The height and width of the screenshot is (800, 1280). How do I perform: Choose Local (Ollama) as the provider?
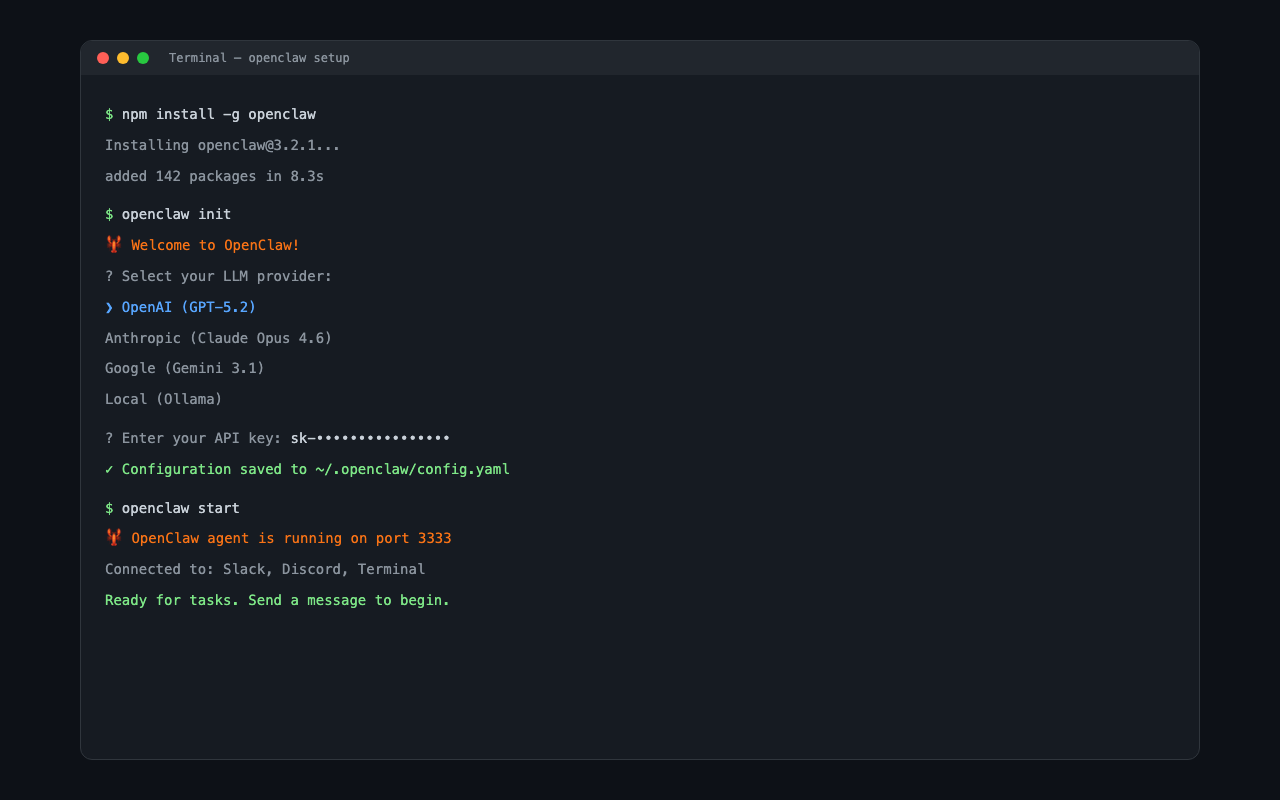(x=163, y=398)
